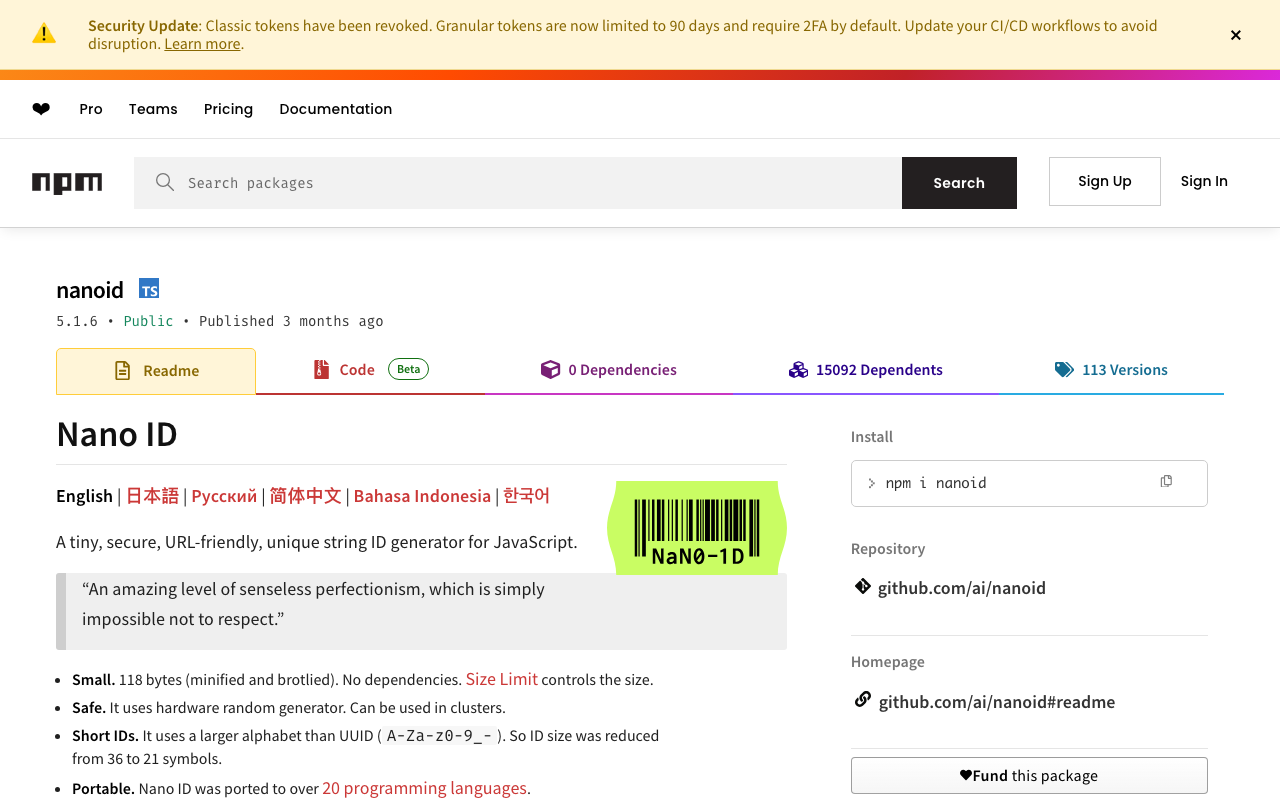This screenshot has width=1280, height=800.
Task: Click the Dependents cubes icon
Action: click(798, 370)
